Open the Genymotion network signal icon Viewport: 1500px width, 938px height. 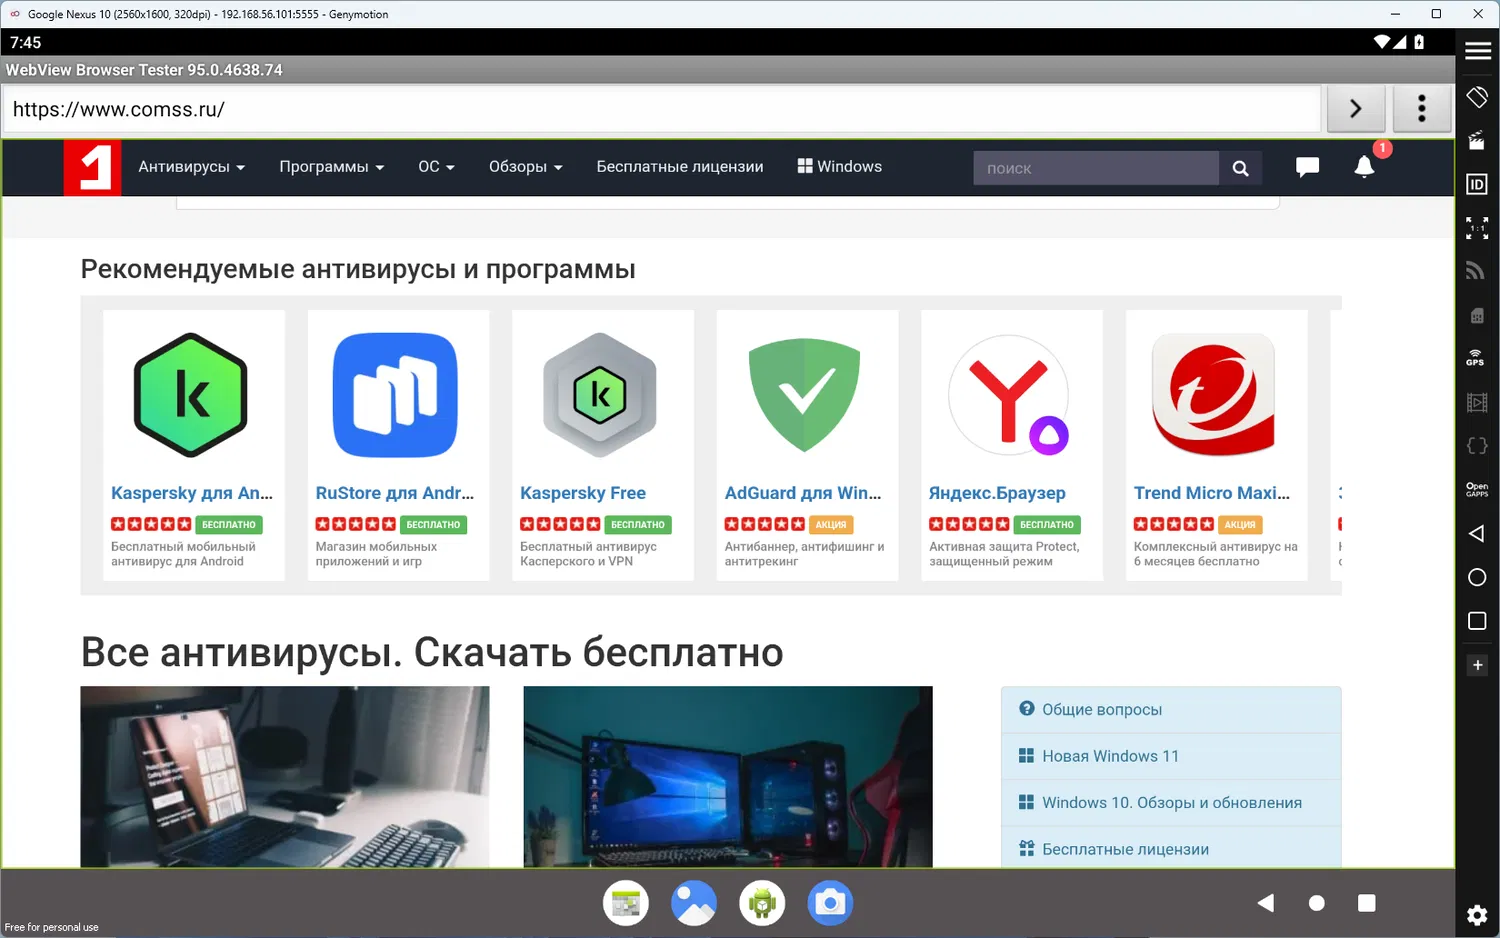click(x=1476, y=271)
